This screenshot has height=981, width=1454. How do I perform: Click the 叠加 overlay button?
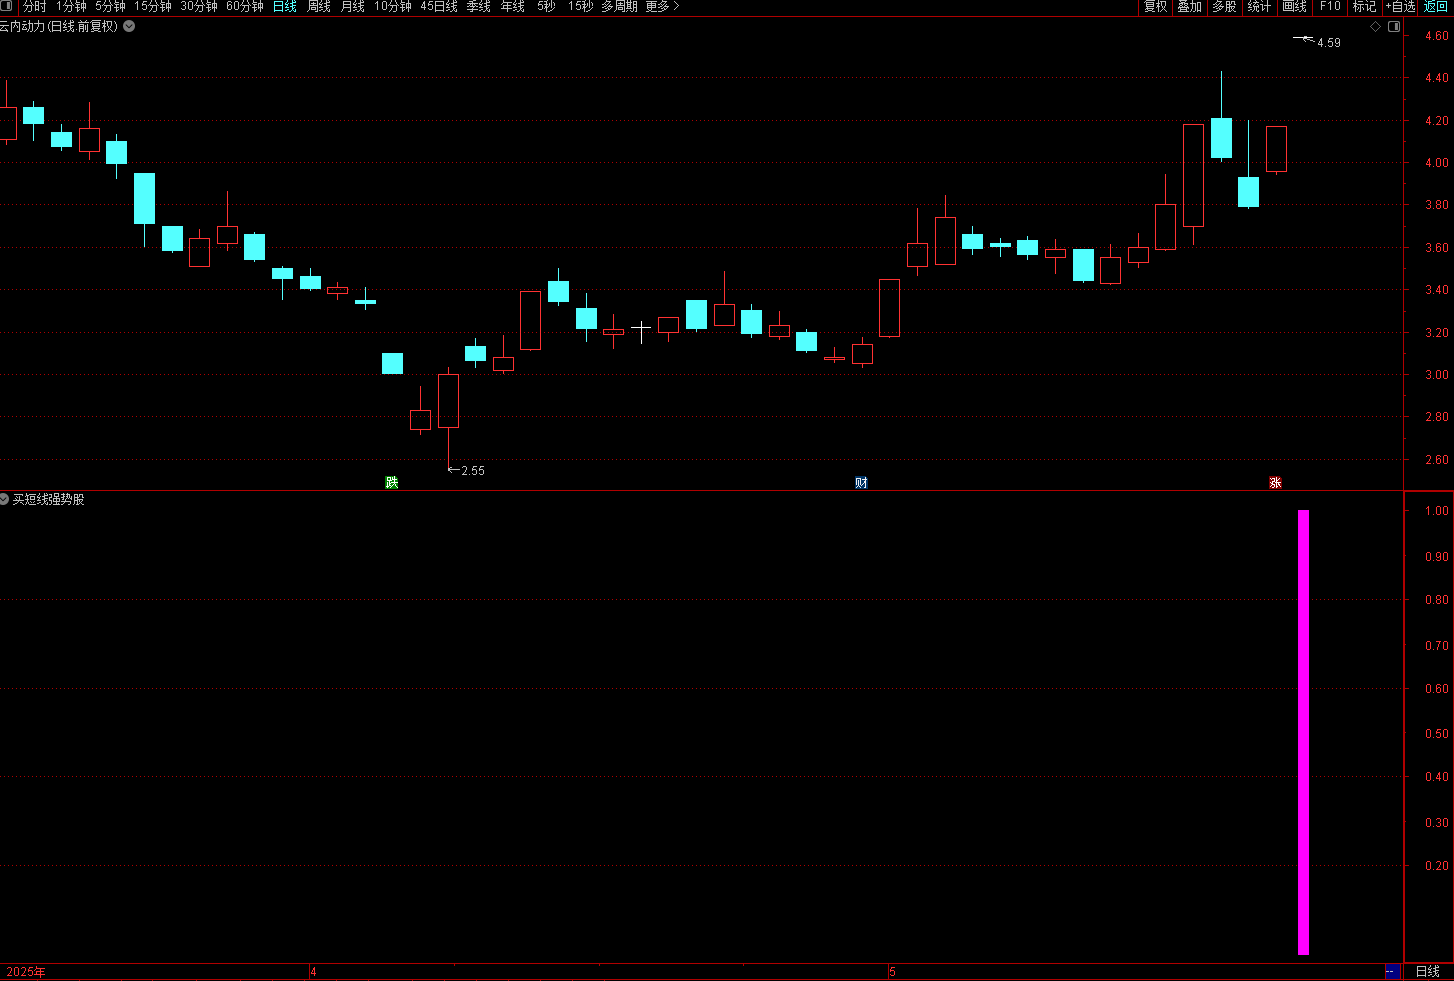click(1190, 6)
